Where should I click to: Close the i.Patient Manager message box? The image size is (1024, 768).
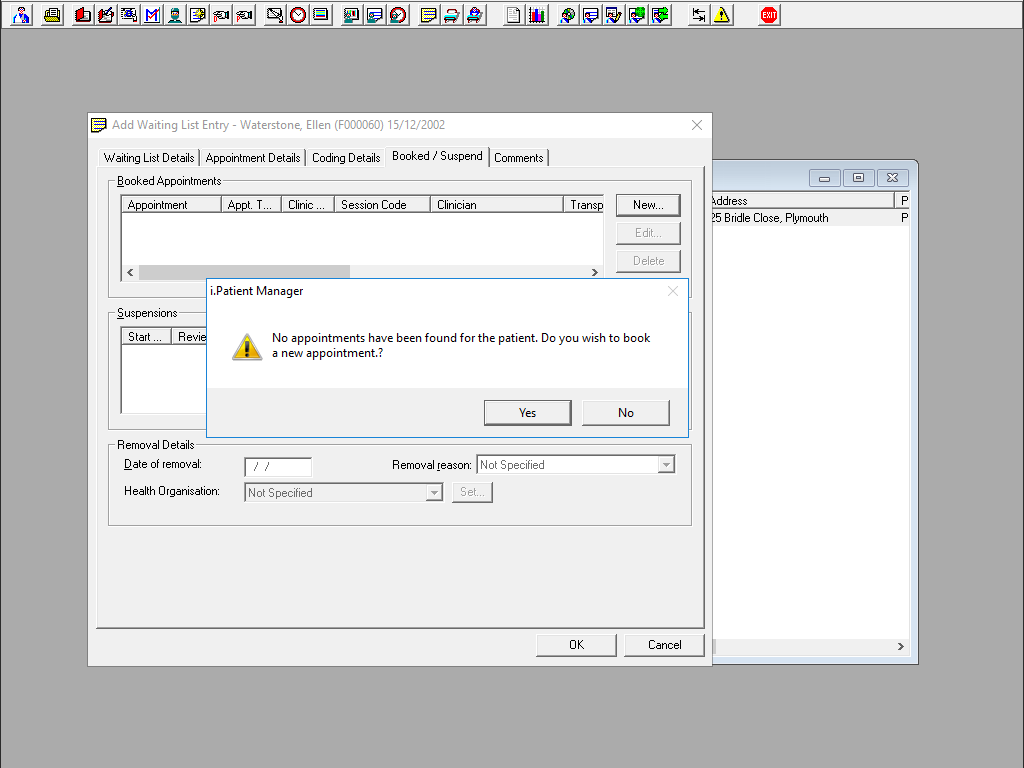point(673,291)
